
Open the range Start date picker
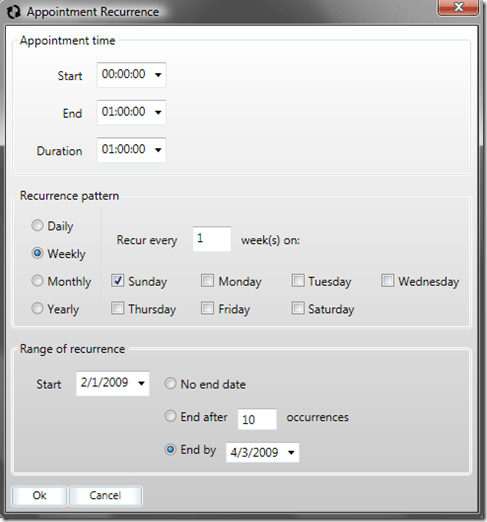click(x=141, y=384)
